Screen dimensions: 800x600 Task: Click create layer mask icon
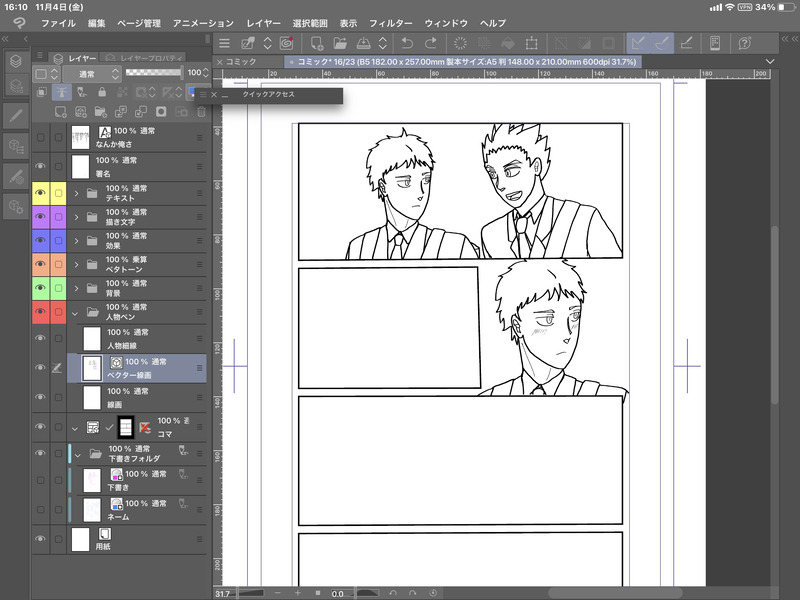[x=161, y=112]
